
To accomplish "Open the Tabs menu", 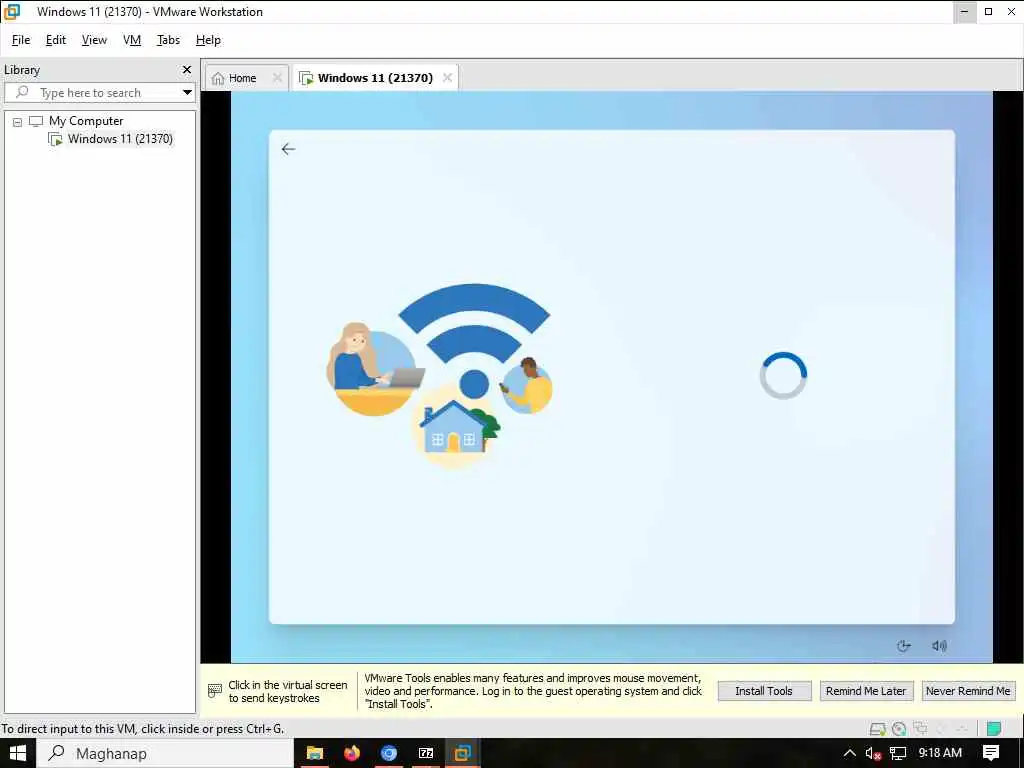I will coord(168,40).
